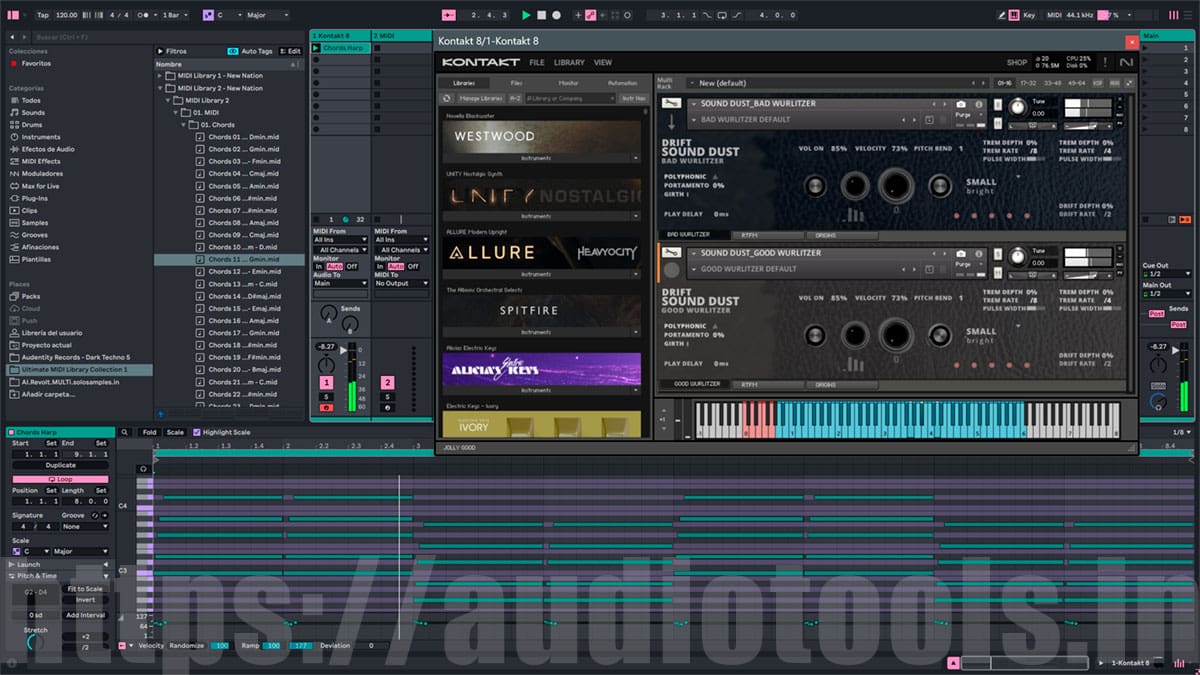Toggle the Fold button in piano roll
This screenshot has width=1200, height=675.
149,432
